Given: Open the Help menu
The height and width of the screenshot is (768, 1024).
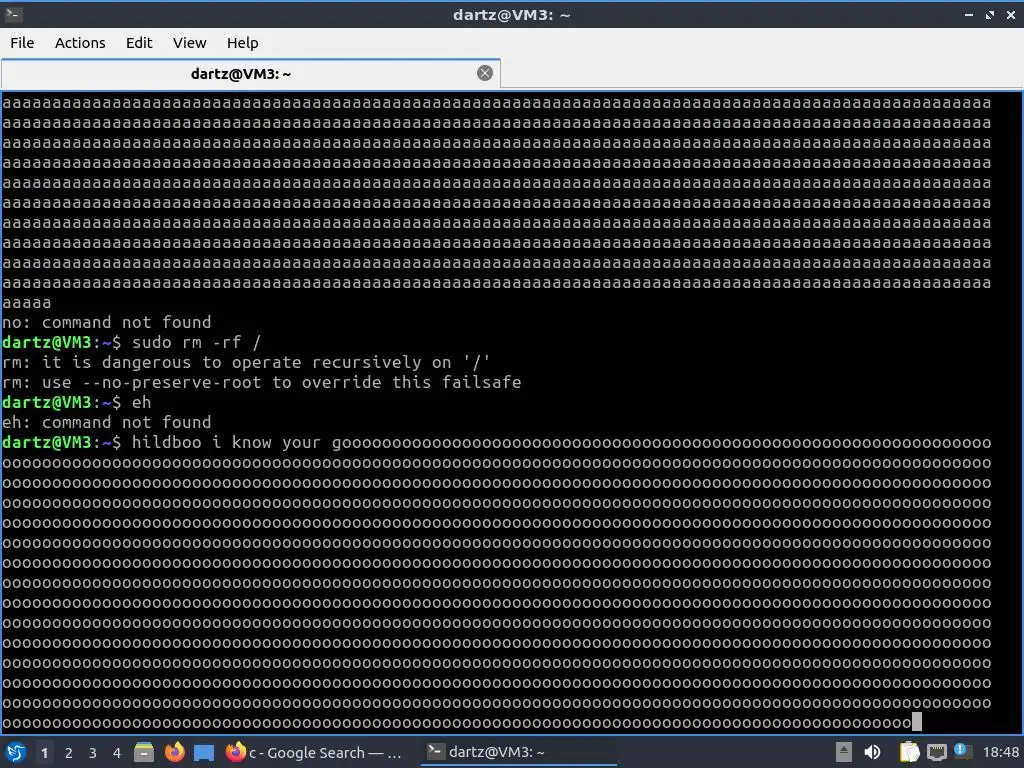Looking at the screenshot, I should tap(242, 43).
